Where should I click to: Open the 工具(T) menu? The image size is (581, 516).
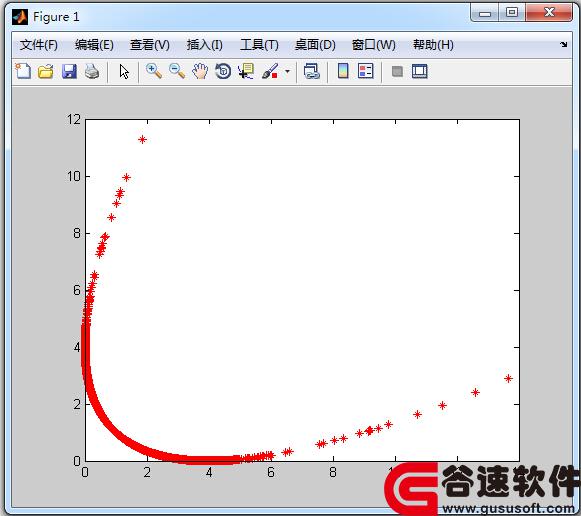point(259,45)
